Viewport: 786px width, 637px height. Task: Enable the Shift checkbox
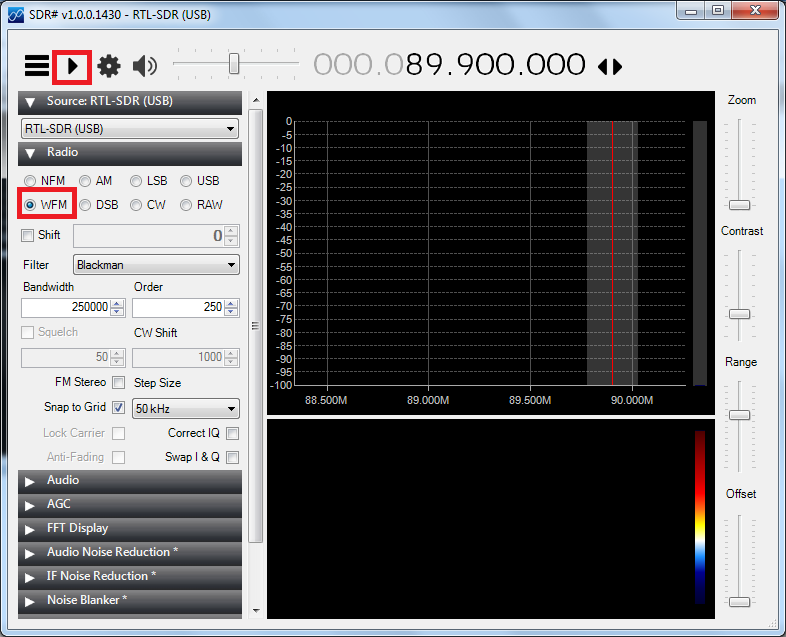coord(28,235)
